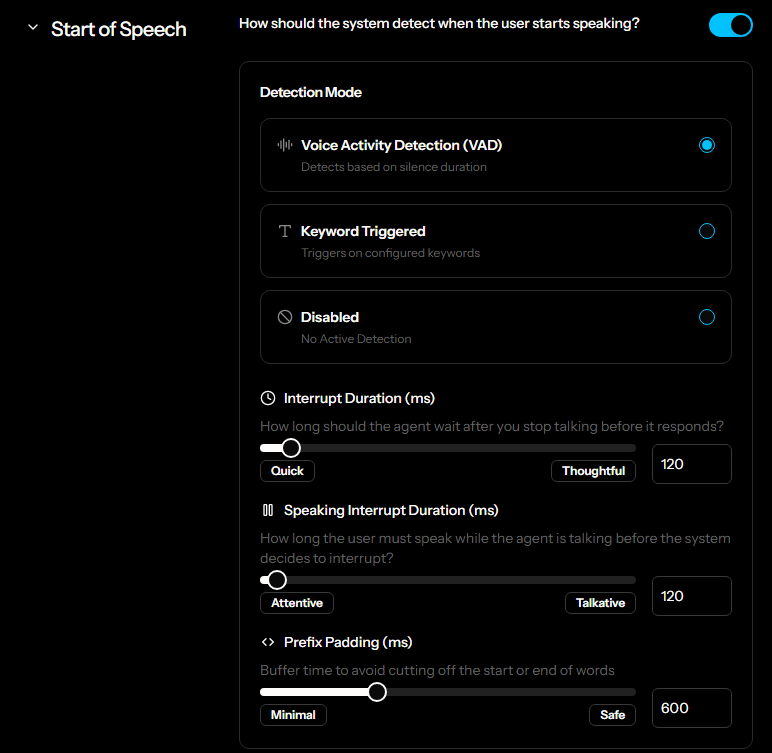This screenshot has height=753, width=772.
Task: Click the text icon beside Keyword Triggered
Action: [x=285, y=231]
